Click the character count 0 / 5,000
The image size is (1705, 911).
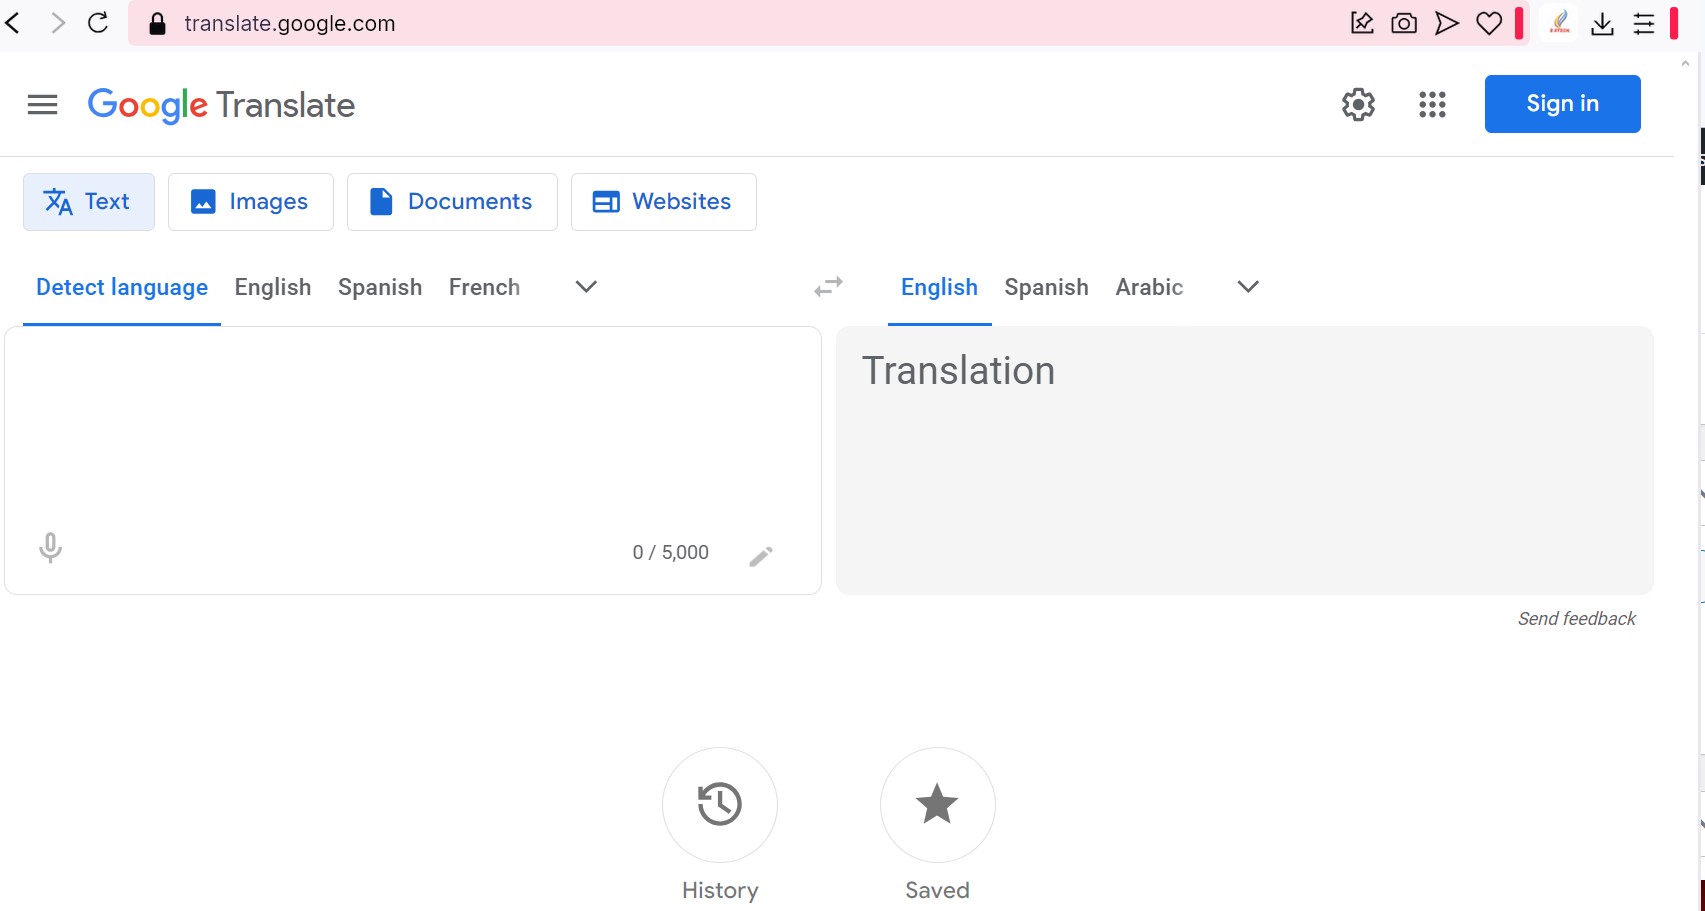click(671, 553)
